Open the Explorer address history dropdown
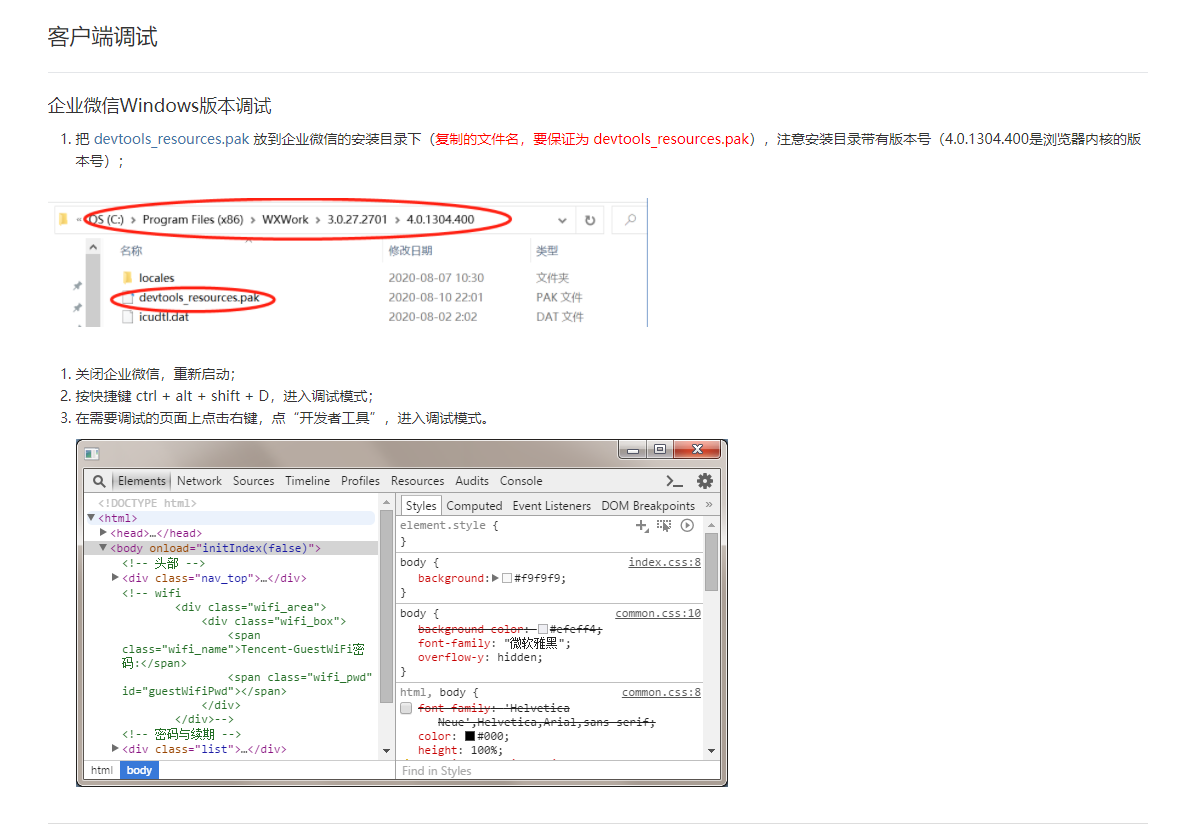 (562, 219)
